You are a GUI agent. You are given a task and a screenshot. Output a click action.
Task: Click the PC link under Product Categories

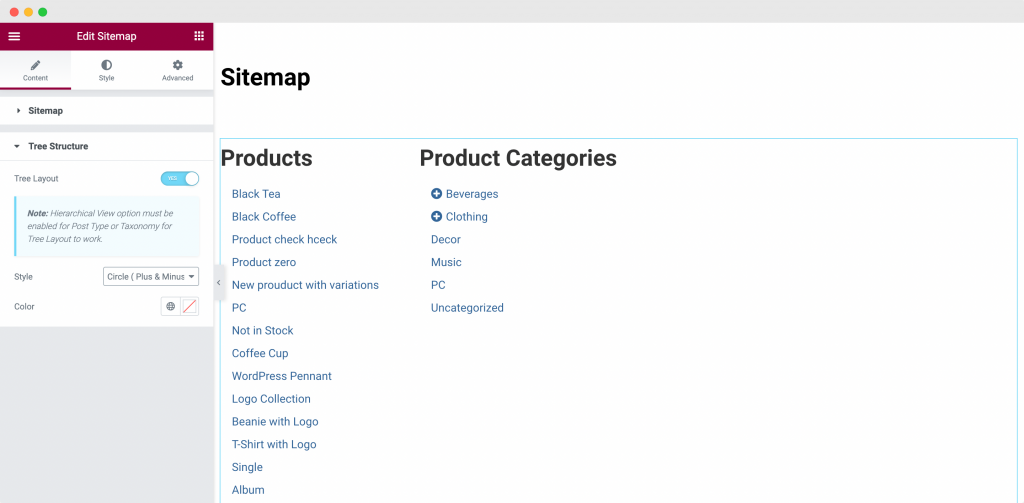click(438, 285)
